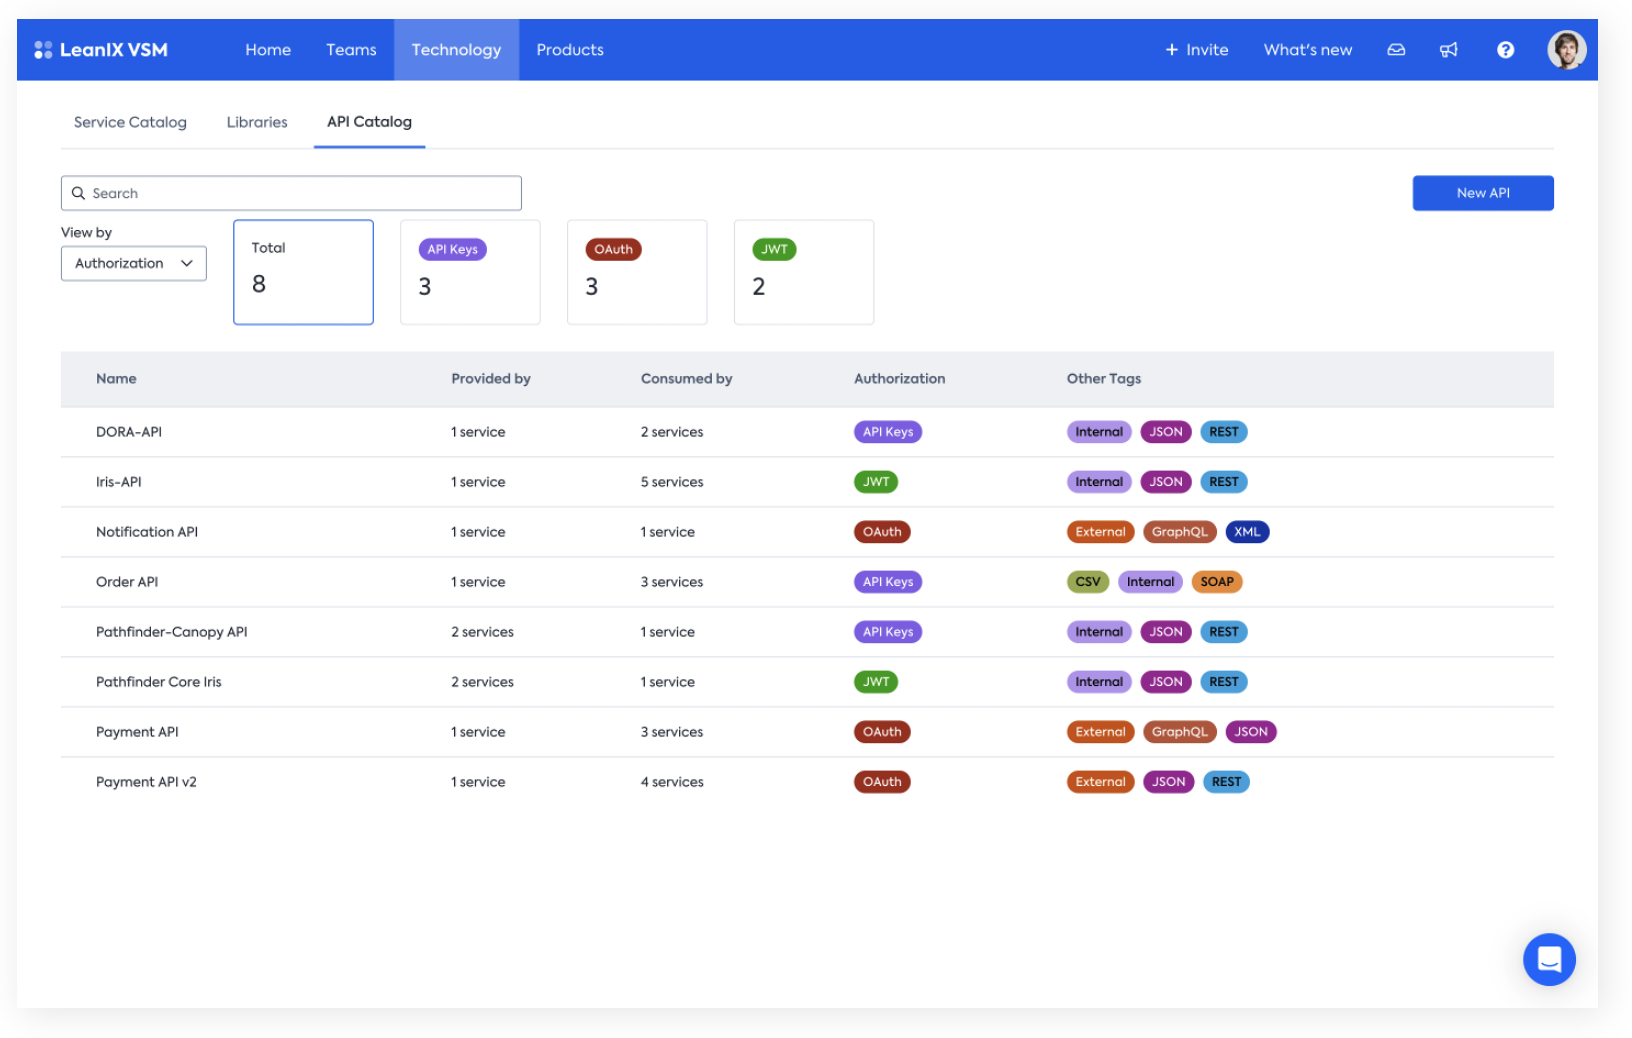Click the Other Tags column header
The width and height of the screenshot is (1632, 1038).
[x=1103, y=379]
